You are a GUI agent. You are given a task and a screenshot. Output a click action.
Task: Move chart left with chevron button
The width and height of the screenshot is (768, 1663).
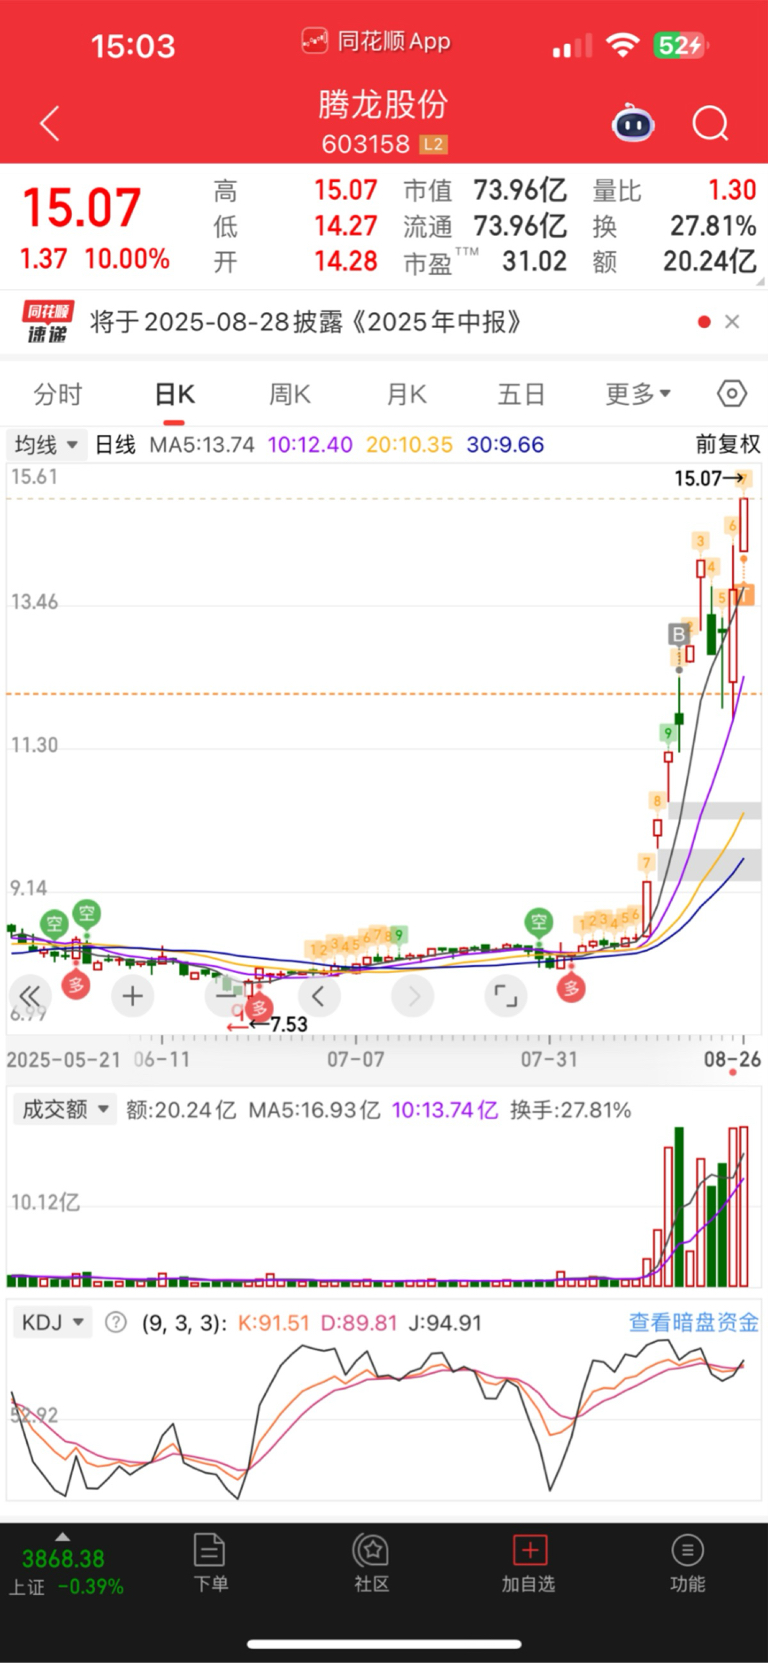click(x=318, y=995)
